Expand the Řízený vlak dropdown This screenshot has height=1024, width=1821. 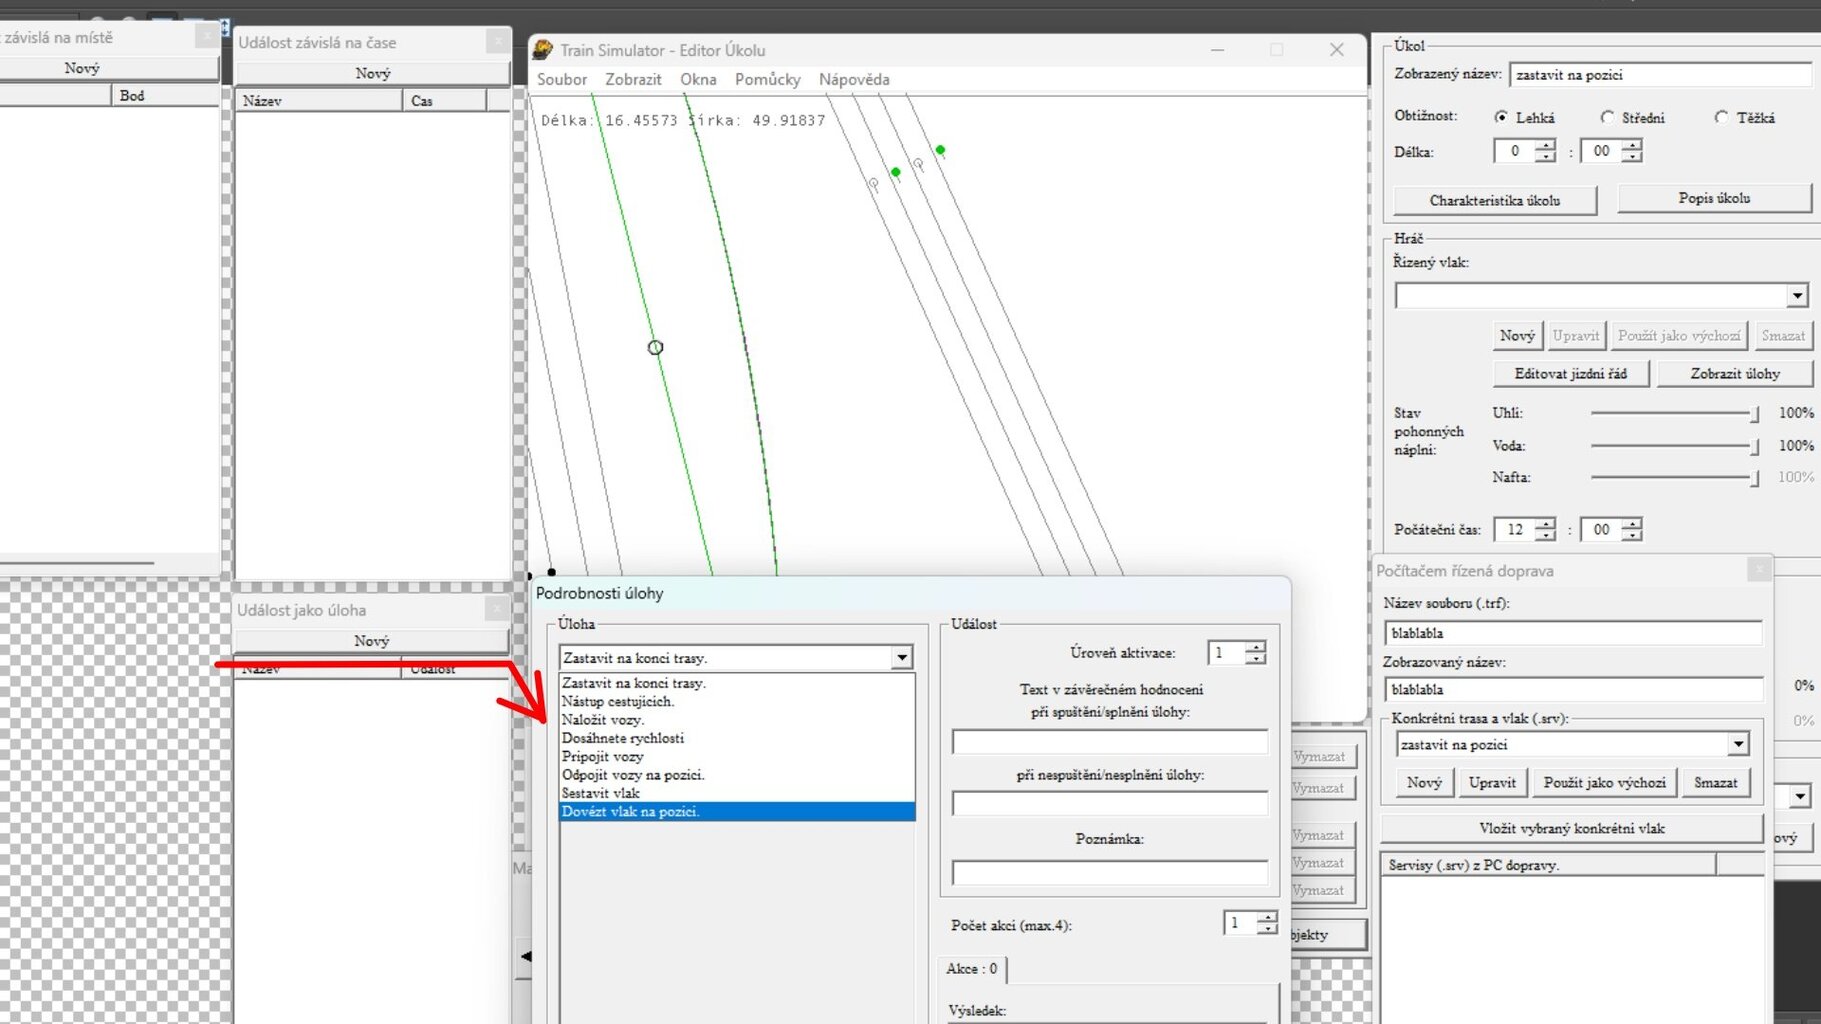coord(1797,295)
